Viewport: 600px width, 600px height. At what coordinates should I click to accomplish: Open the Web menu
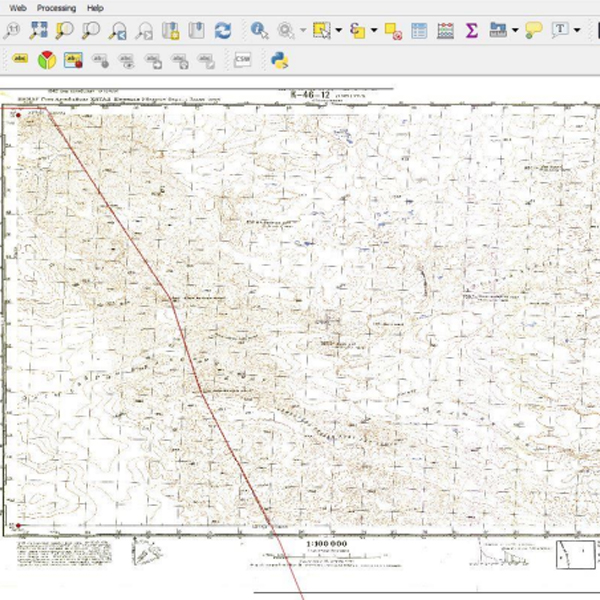(x=17, y=7)
